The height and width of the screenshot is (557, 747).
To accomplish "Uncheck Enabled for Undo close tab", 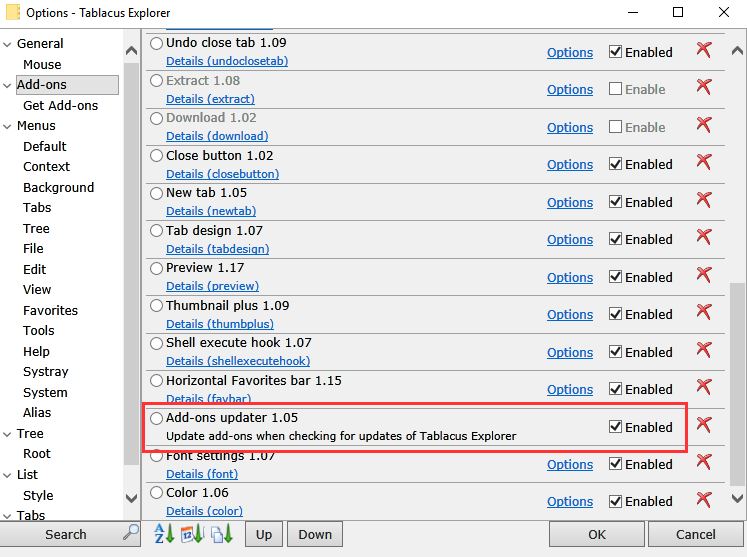I will [615, 51].
